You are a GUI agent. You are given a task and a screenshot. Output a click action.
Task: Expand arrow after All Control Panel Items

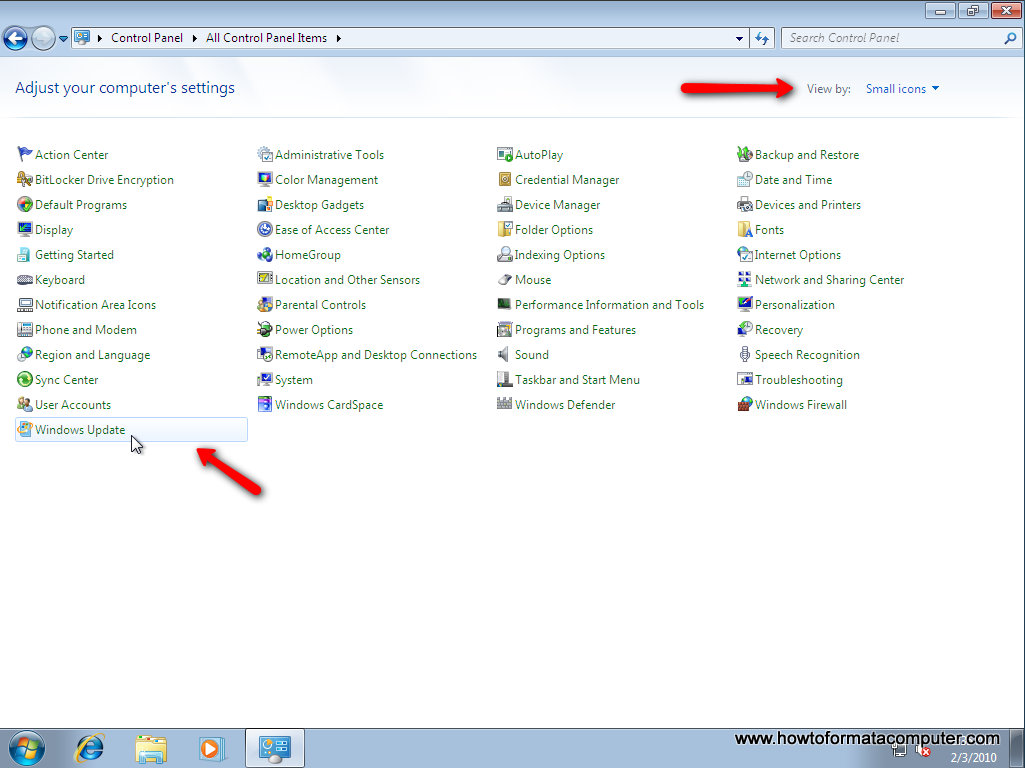click(339, 39)
